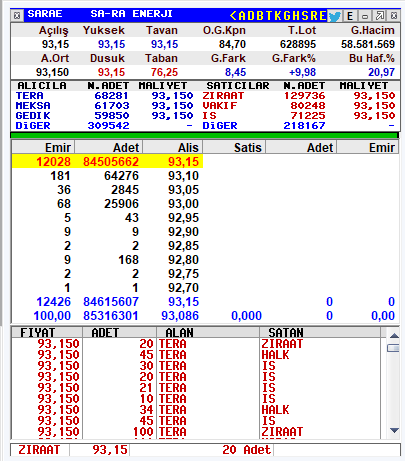Screen dimensions: 405x461
Task: Click the SATICILAR sellers header
Action: [x=238, y=86]
